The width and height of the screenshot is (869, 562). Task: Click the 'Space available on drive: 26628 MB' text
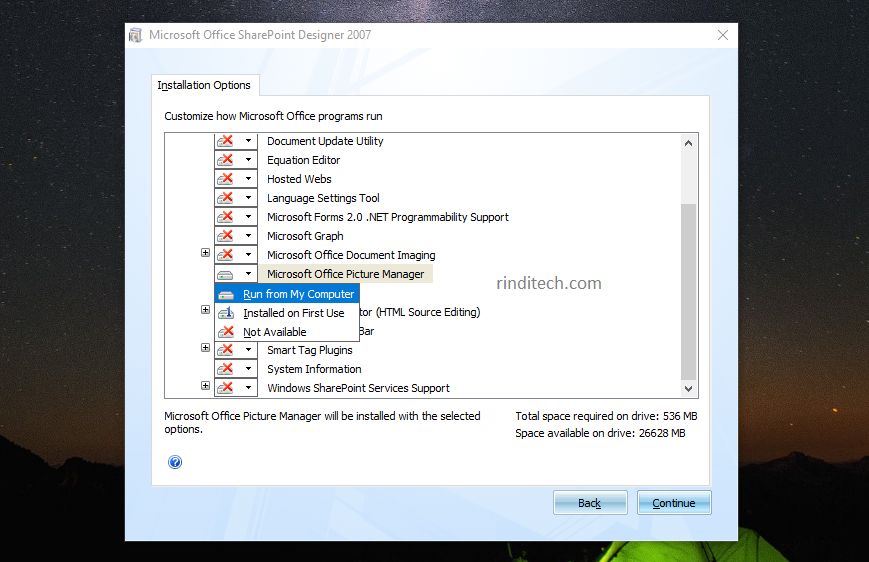[600, 433]
